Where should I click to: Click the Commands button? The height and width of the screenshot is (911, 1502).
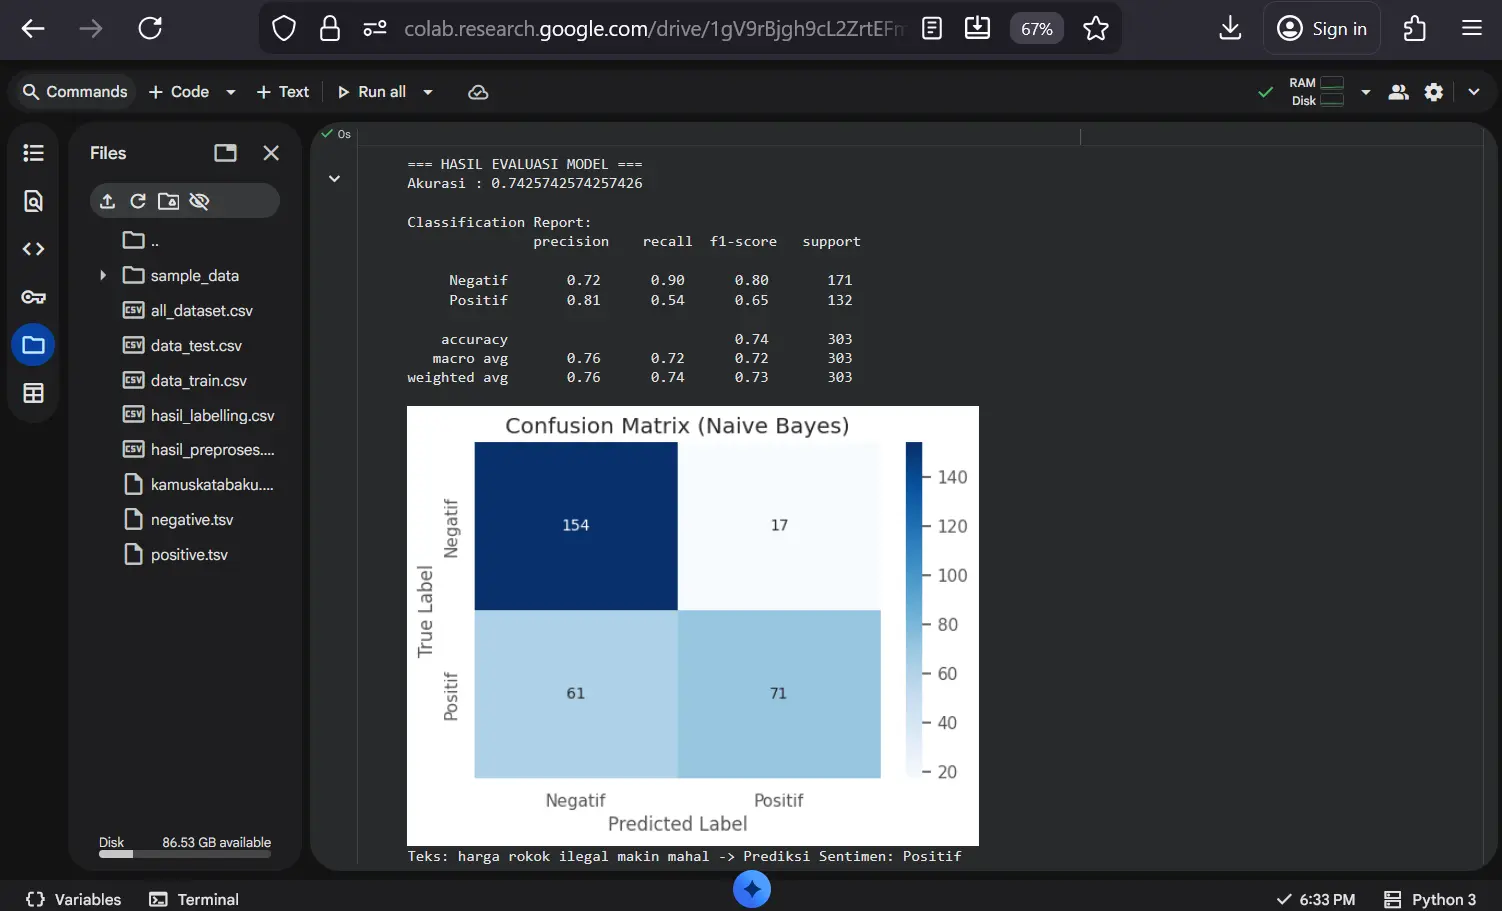(x=73, y=91)
